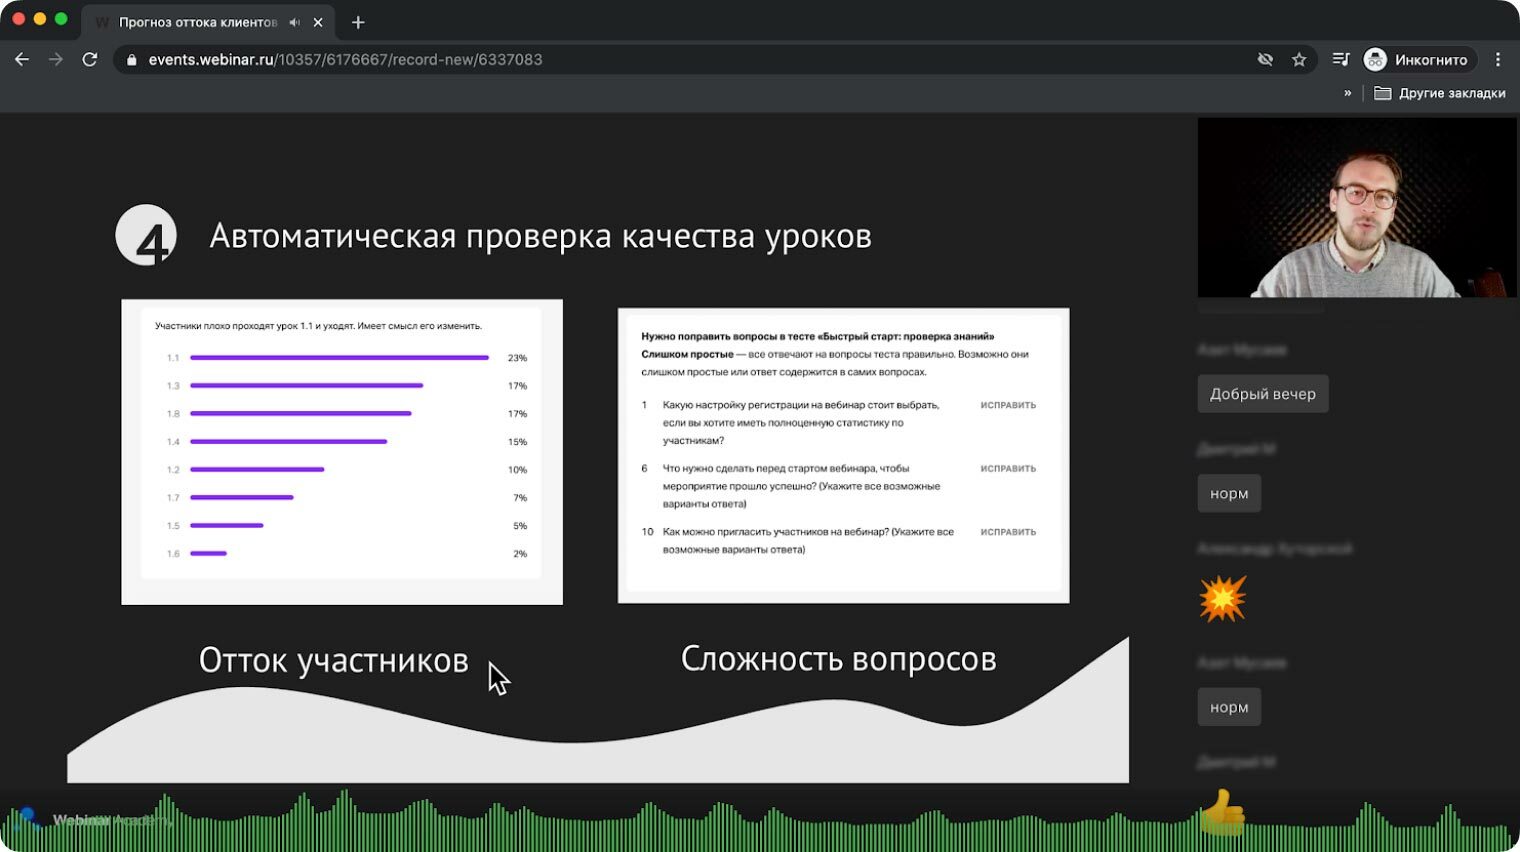Click the presenter video thumbnail
Image resolution: width=1520 pixels, height=852 pixels.
coord(1356,208)
